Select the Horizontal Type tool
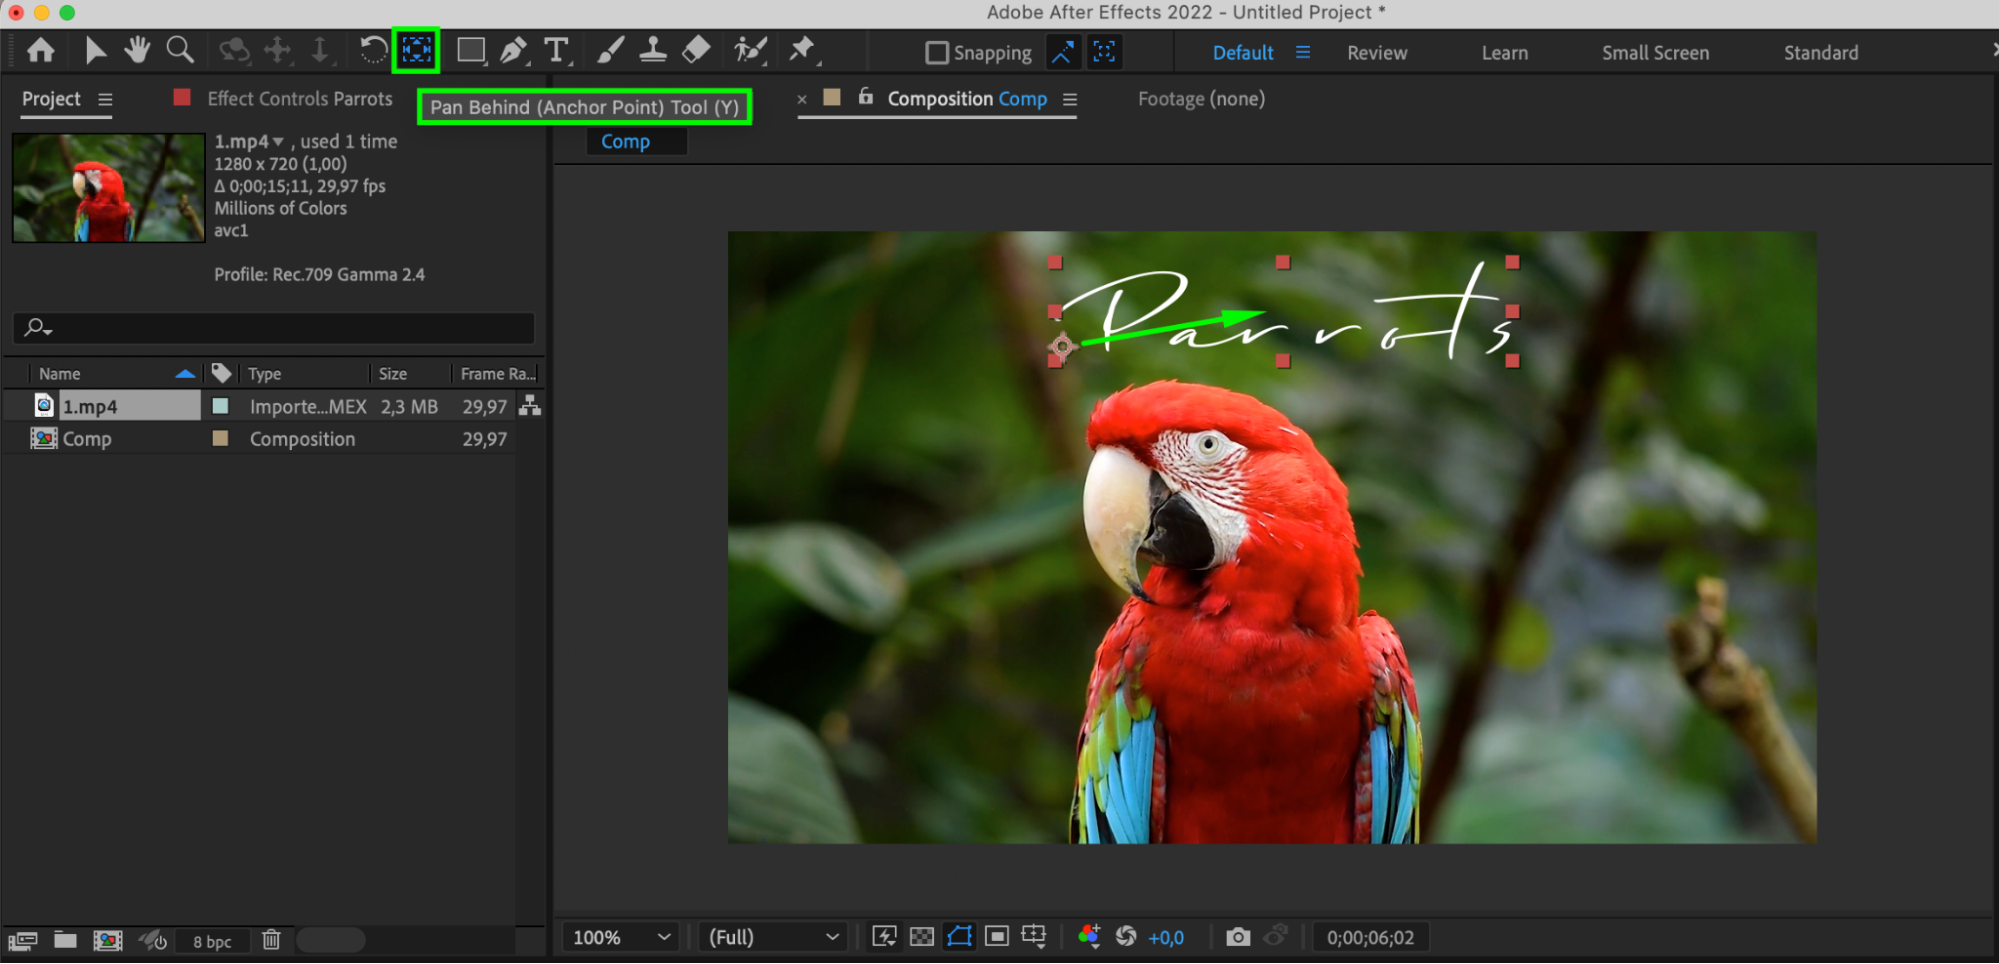 [556, 51]
